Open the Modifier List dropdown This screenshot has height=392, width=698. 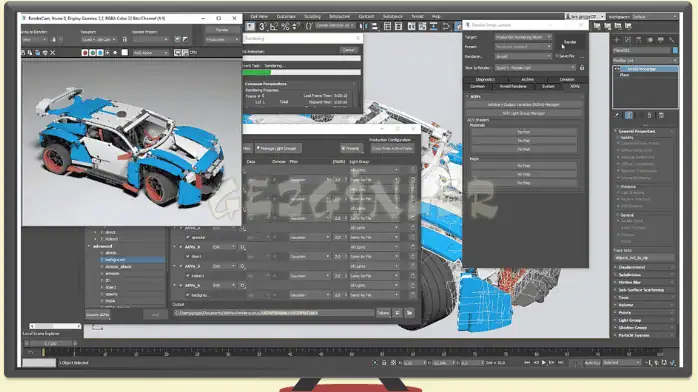pyautogui.click(x=645, y=61)
